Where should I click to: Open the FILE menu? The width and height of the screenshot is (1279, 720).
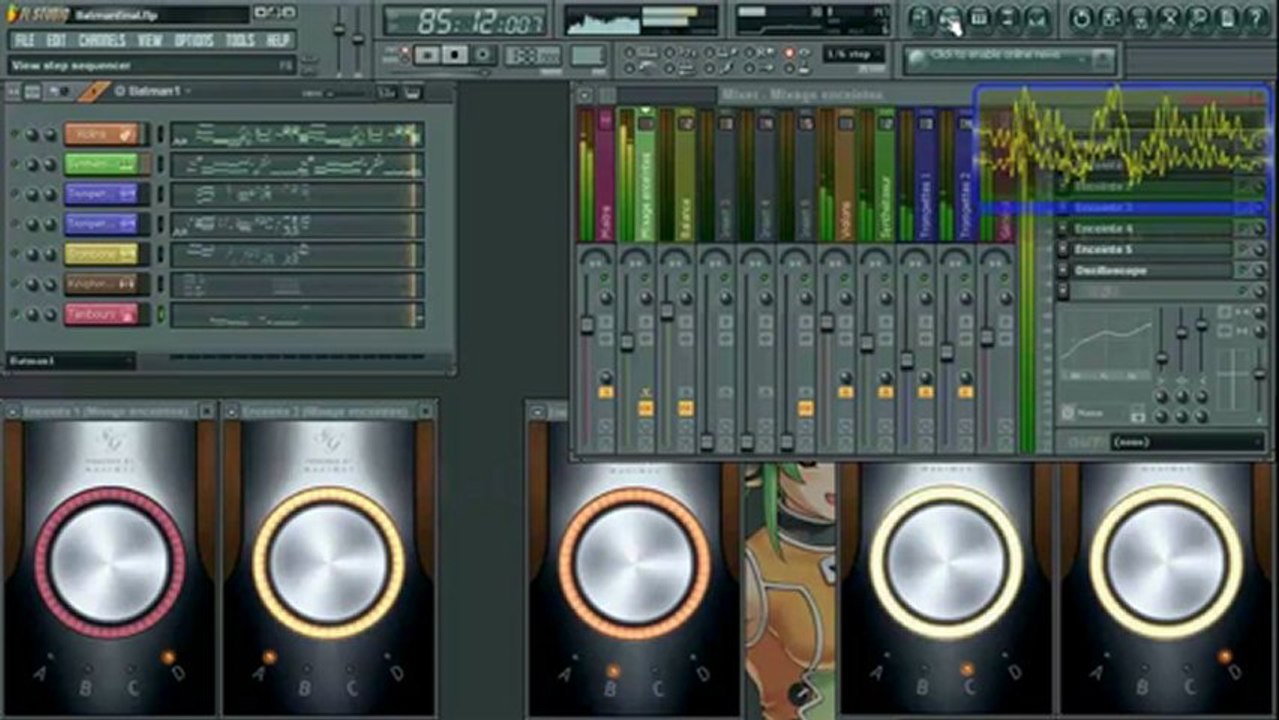24,40
